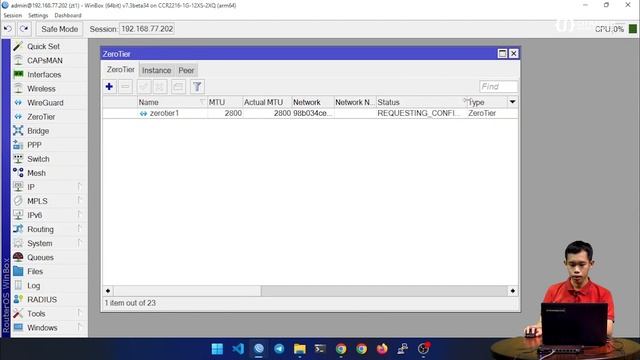
Task: Open WireGuard sidebar item
Action: pyautogui.click(x=45, y=103)
